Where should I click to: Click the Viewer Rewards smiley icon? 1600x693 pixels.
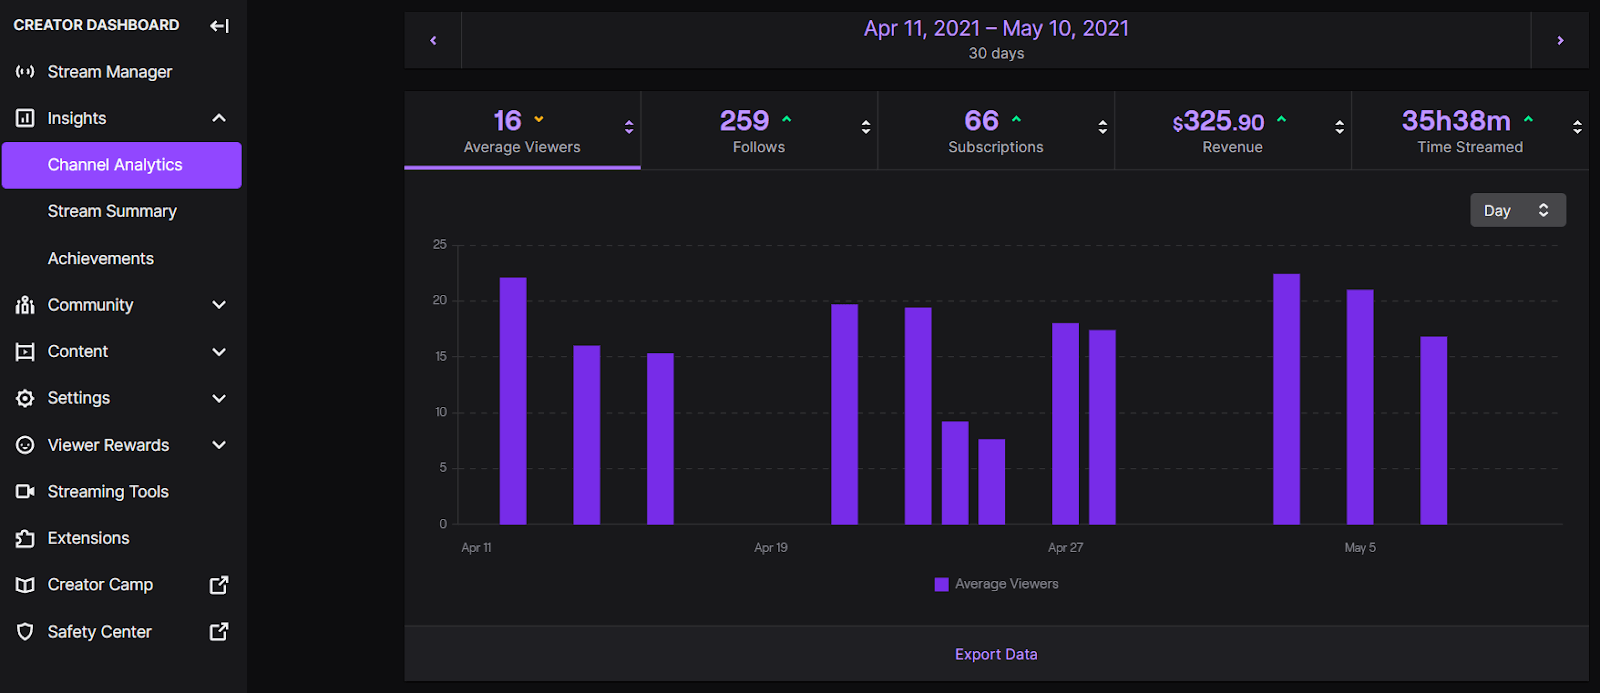25,445
